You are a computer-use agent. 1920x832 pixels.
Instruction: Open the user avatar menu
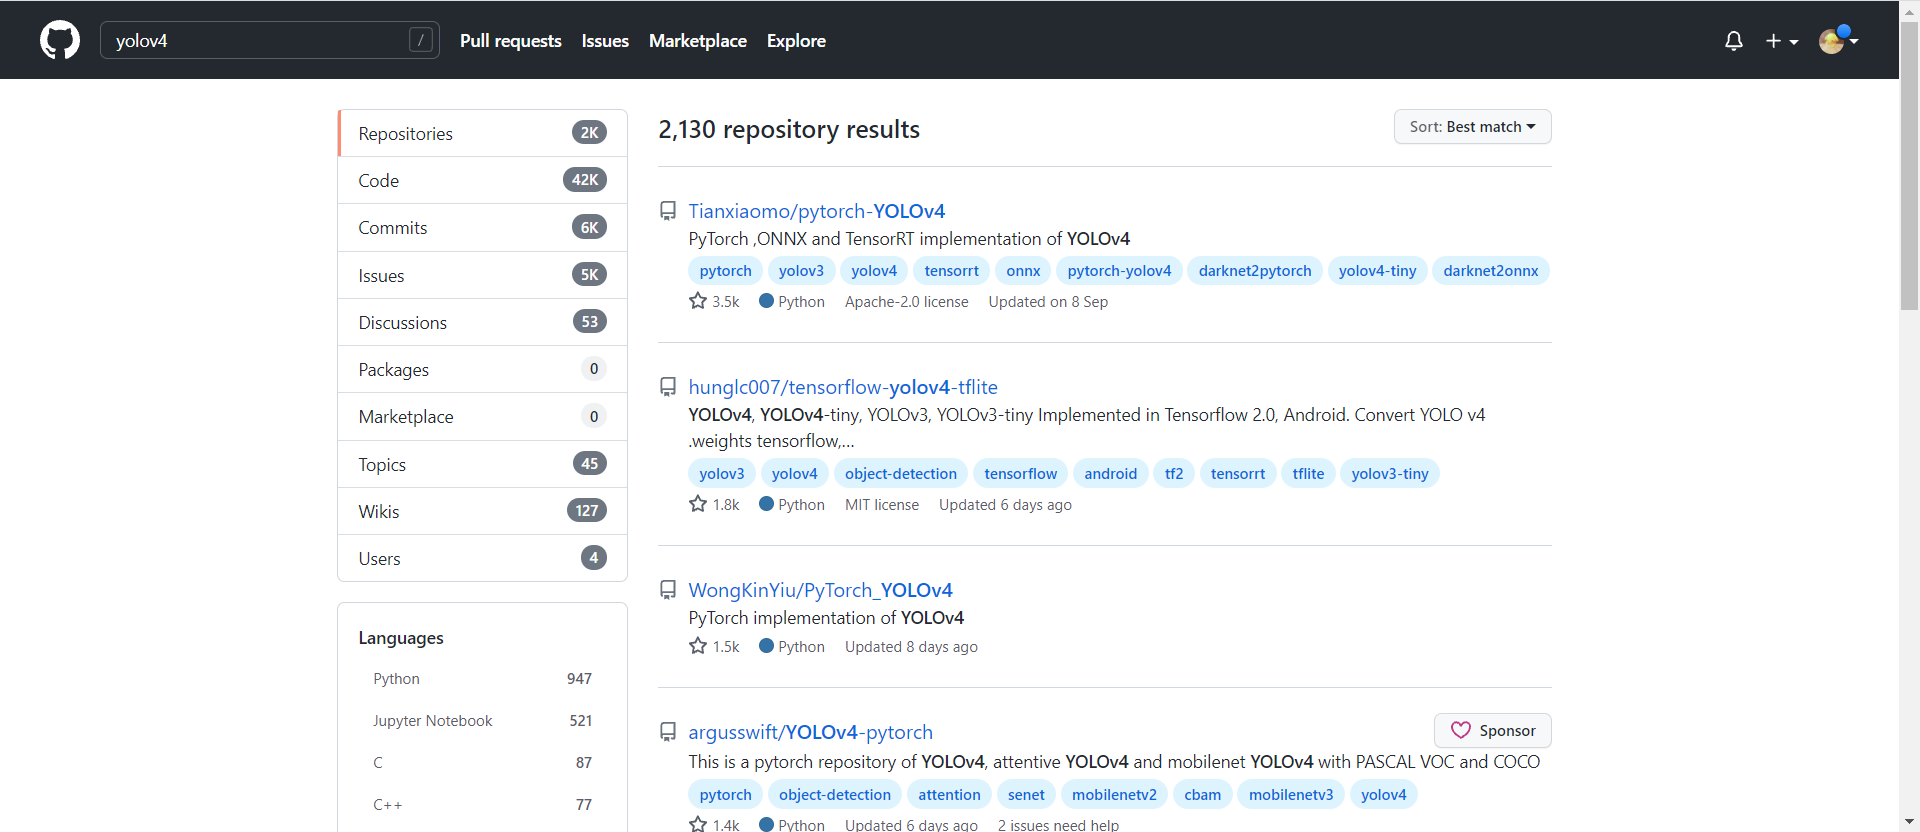(1838, 41)
